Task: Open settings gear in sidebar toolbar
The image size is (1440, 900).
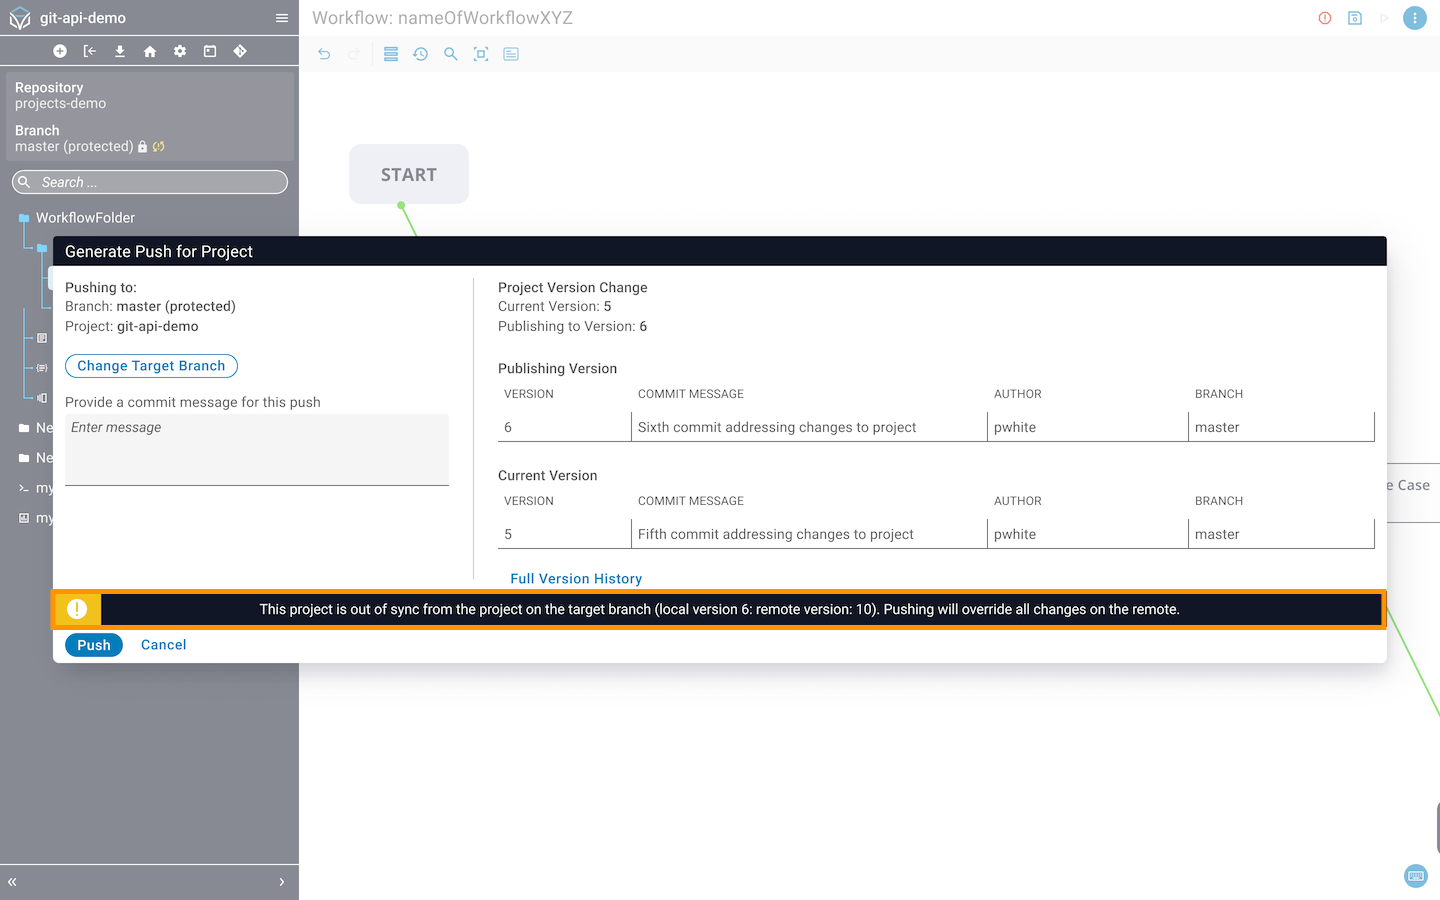Action: click(180, 51)
